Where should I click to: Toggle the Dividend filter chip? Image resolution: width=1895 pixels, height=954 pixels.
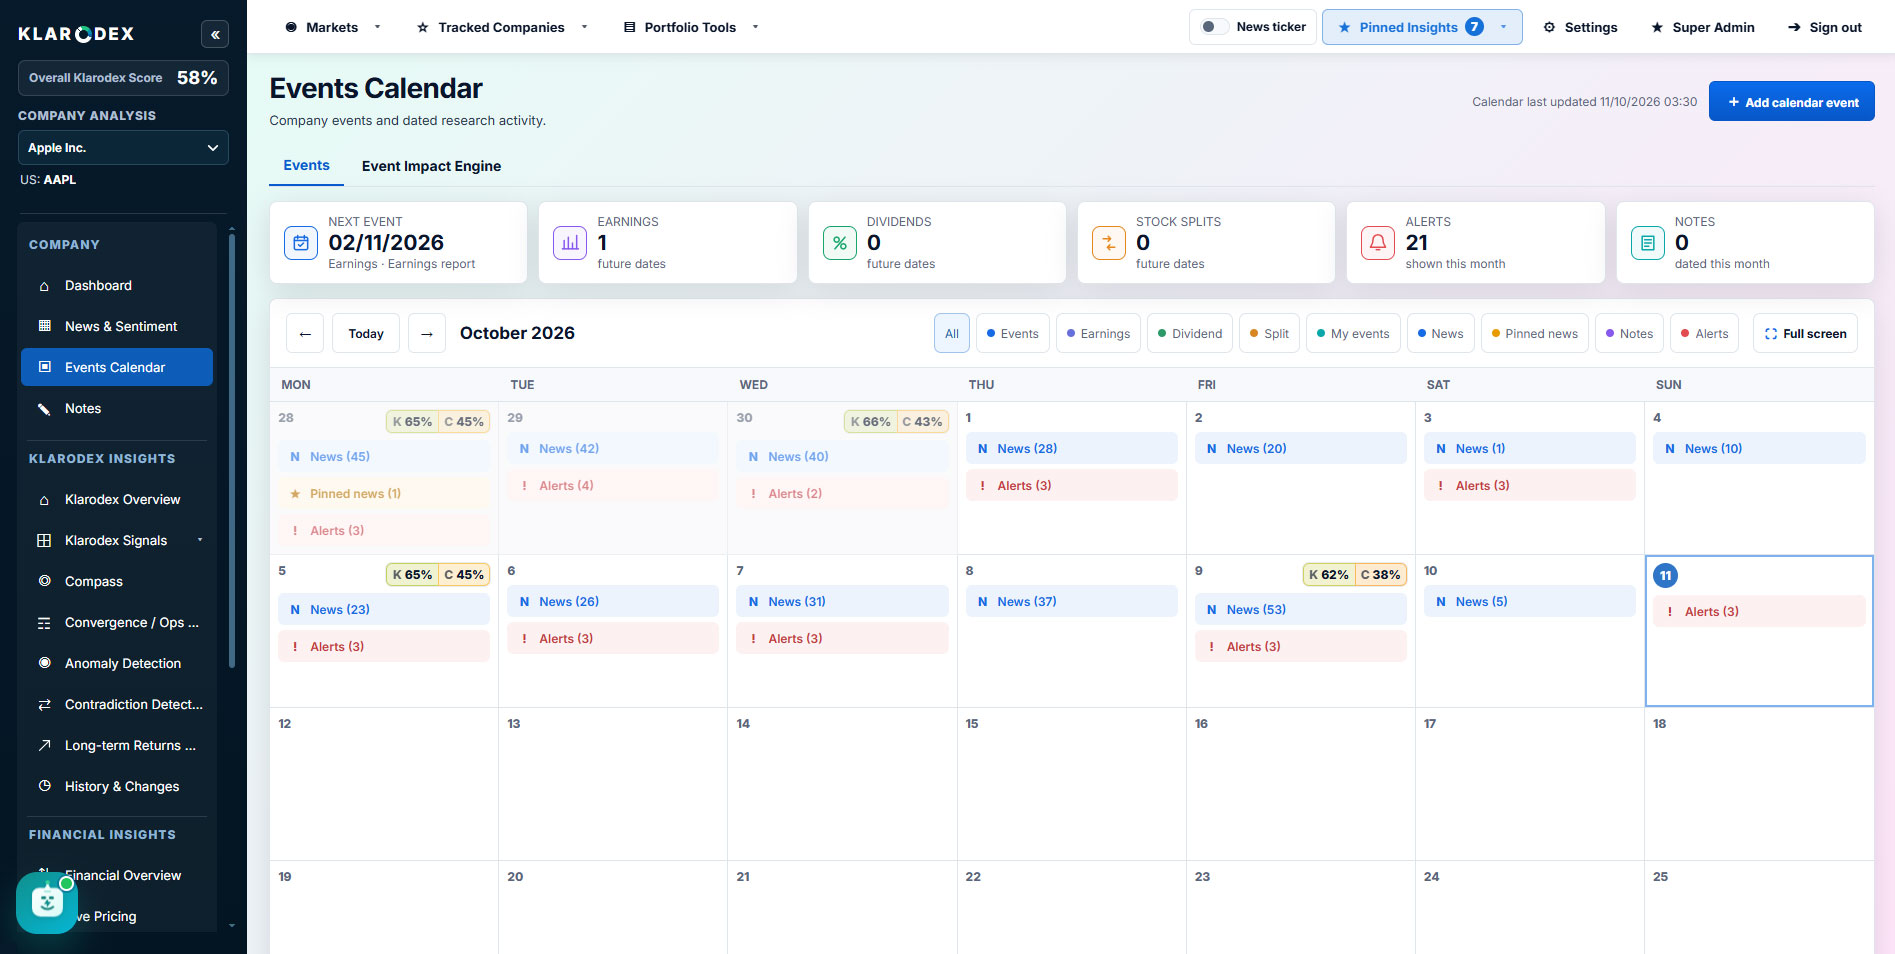pyautogui.click(x=1190, y=333)
